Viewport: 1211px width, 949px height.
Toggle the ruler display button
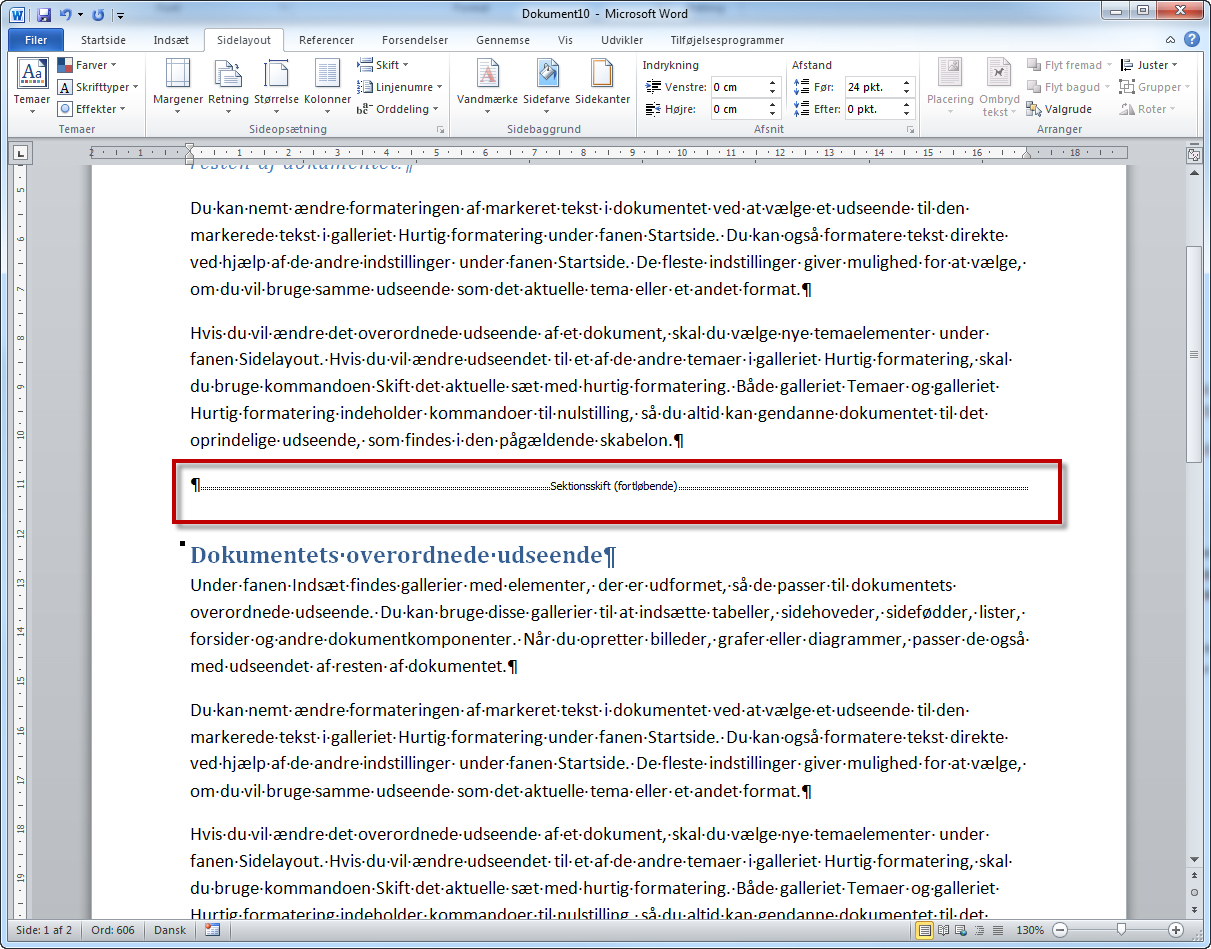pos(1193,154)
